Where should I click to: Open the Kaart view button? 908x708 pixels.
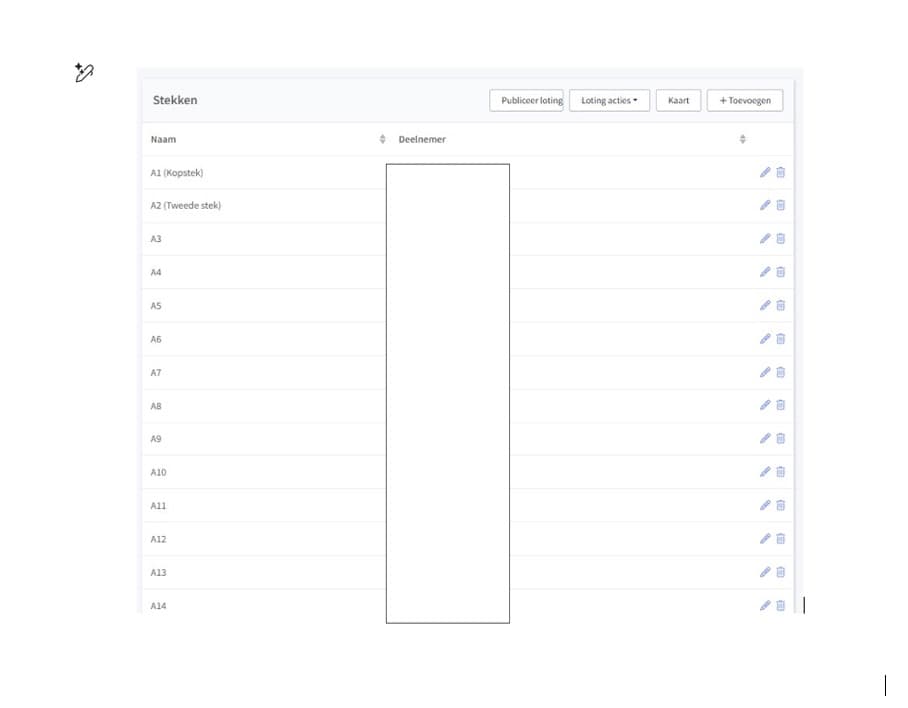678,101
